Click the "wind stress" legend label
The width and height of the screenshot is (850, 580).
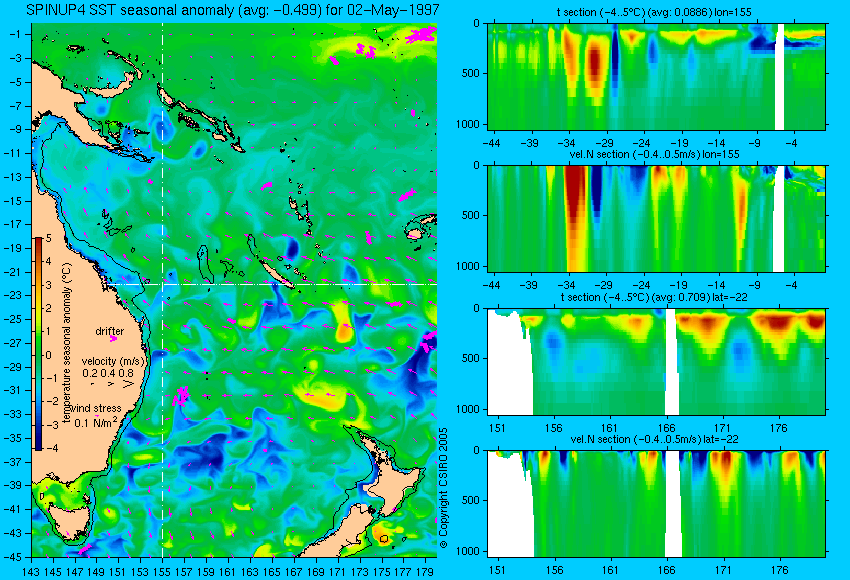point(96,408)
